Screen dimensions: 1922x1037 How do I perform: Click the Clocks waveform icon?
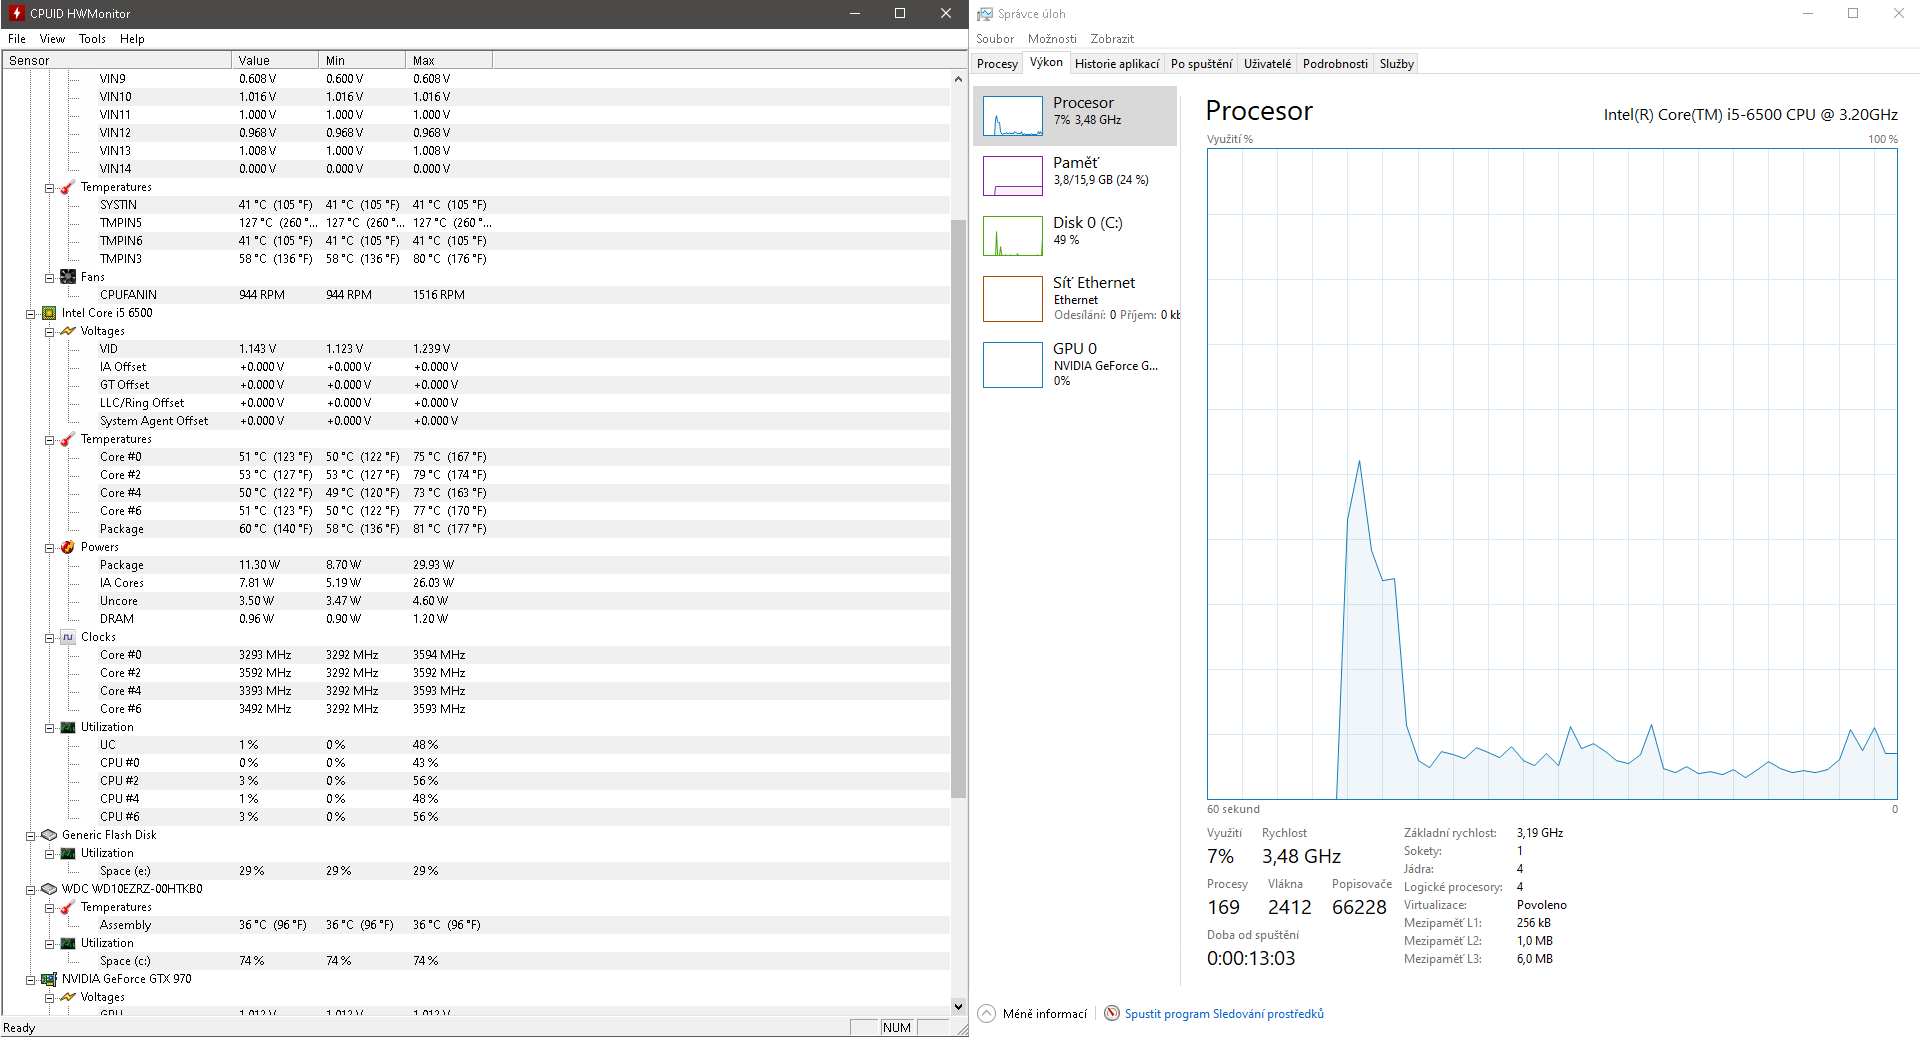pyautogui.click(x=68, y=637)
